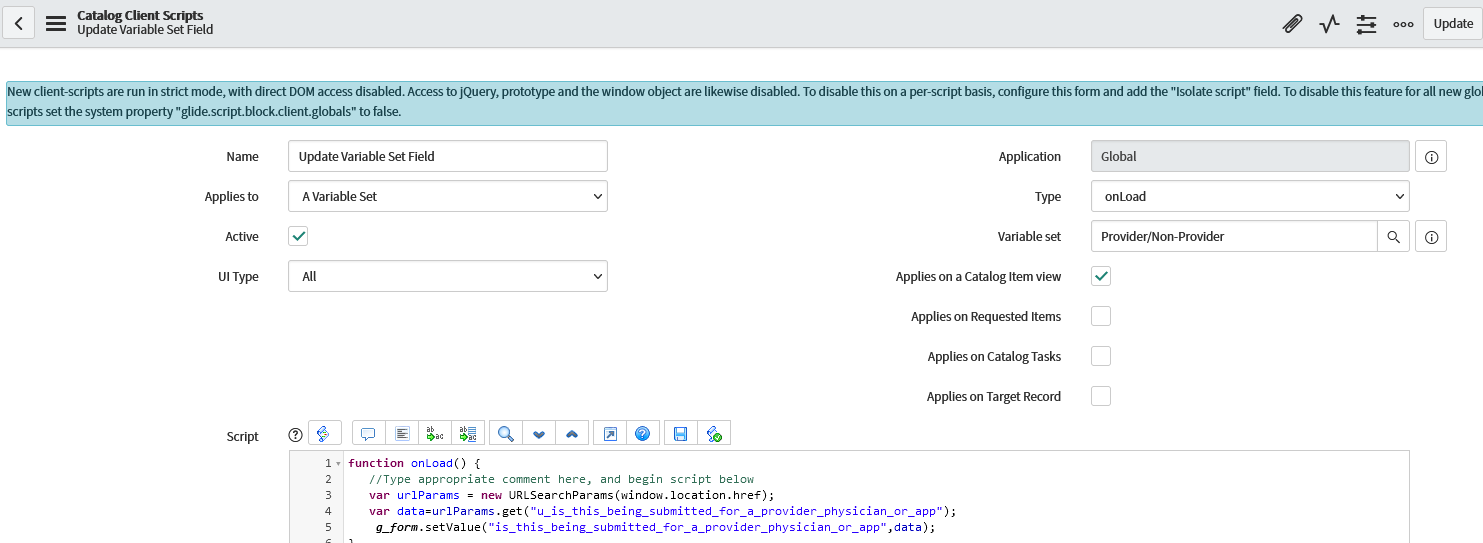Open the script editor help icon
Viewport: 1483px width, 543px height.
(x=643, y=433)
